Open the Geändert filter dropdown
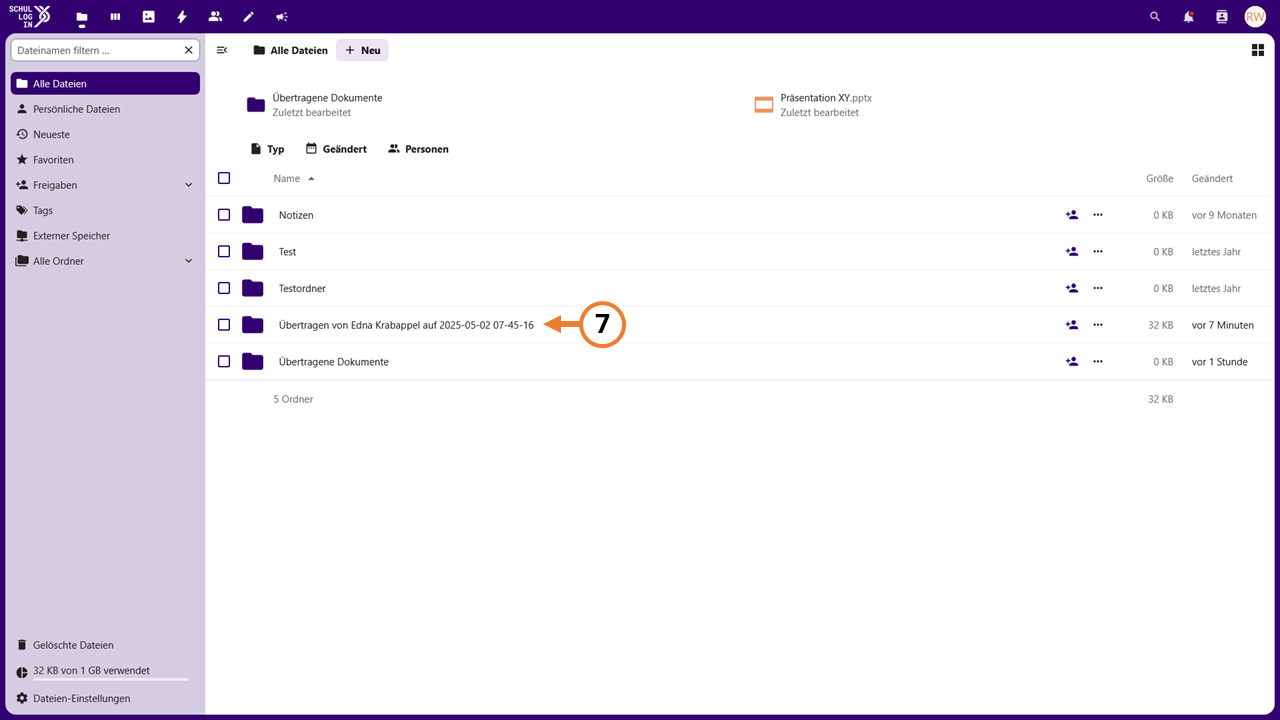1280x720 pixels. [x=336, y=149]
